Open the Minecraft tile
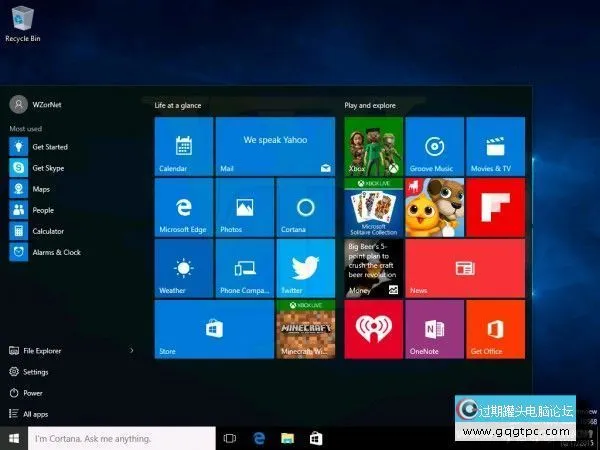The width and height of the screenshot is (600, 450). (x=304, y=329)
